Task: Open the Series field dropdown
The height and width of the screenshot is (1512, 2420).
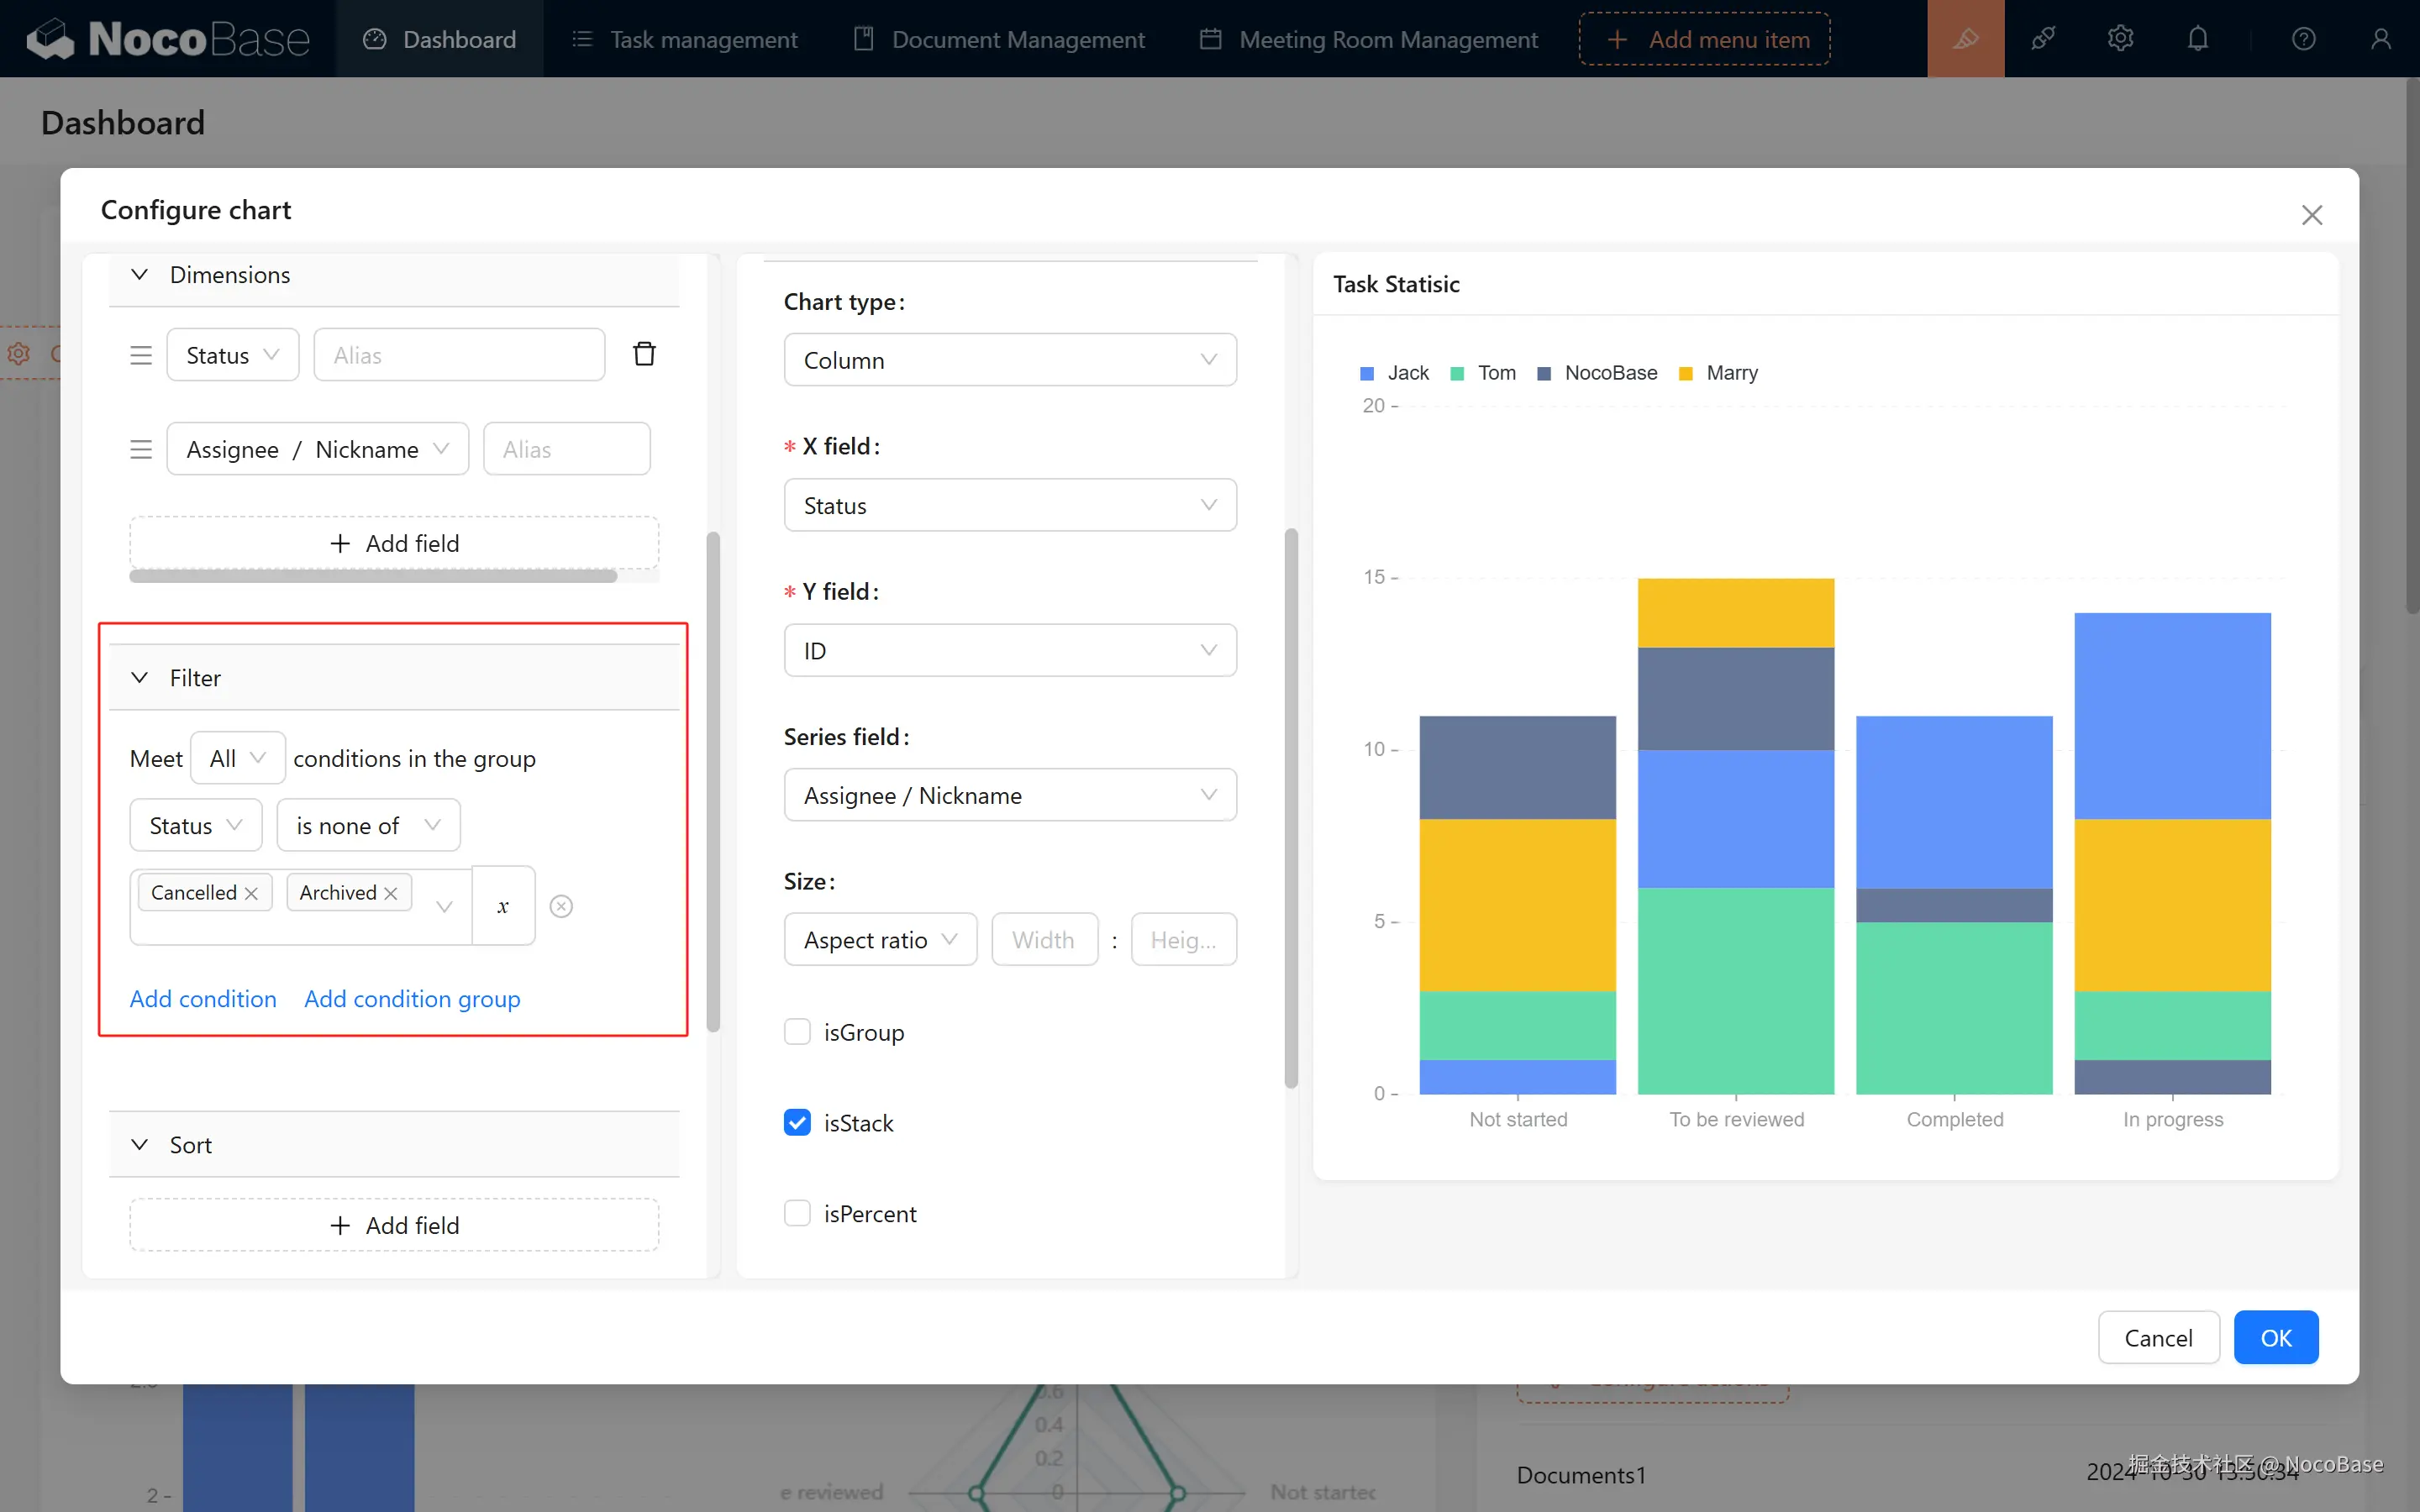Action: coord(1010,795)
